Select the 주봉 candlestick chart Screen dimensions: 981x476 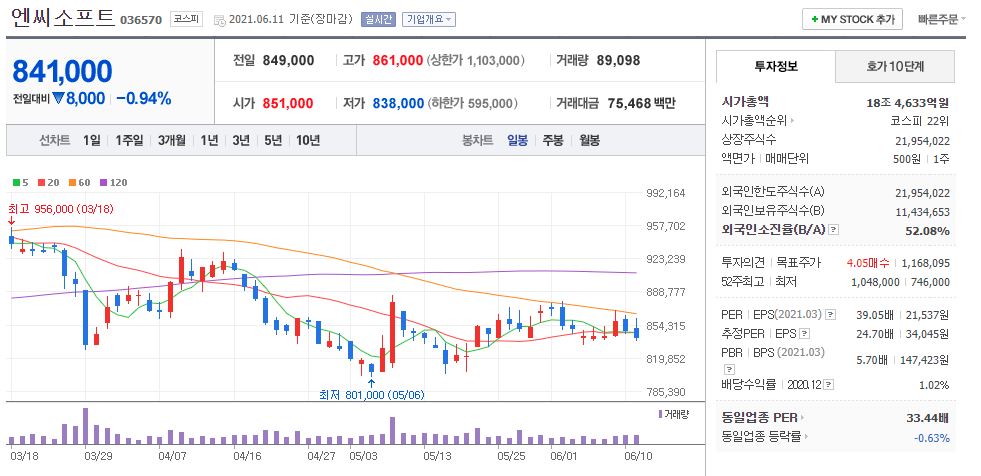pos(552,140)
